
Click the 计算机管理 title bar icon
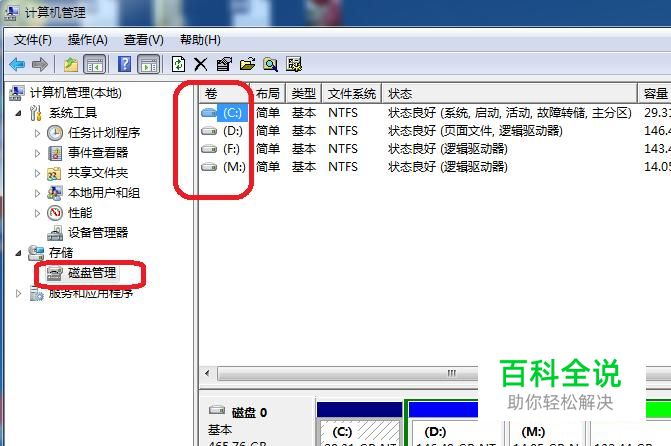(11, 12)
